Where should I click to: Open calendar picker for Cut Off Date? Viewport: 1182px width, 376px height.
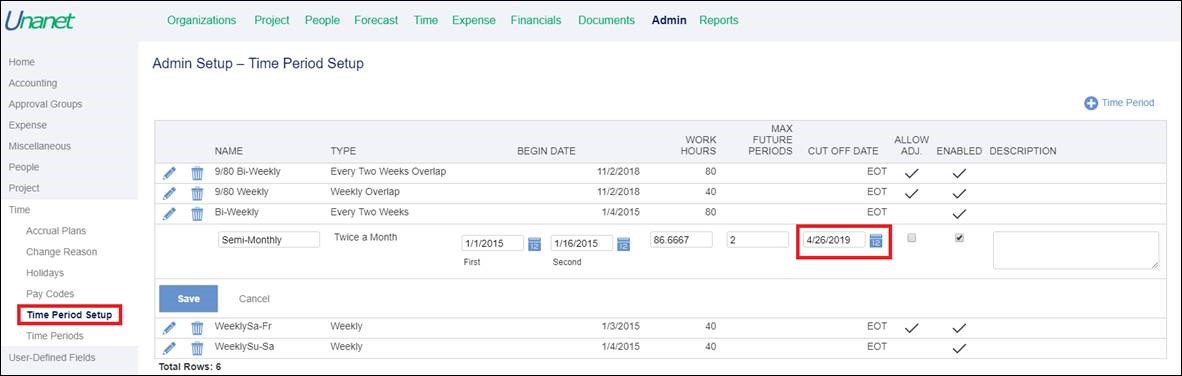(x=876, y=240)
